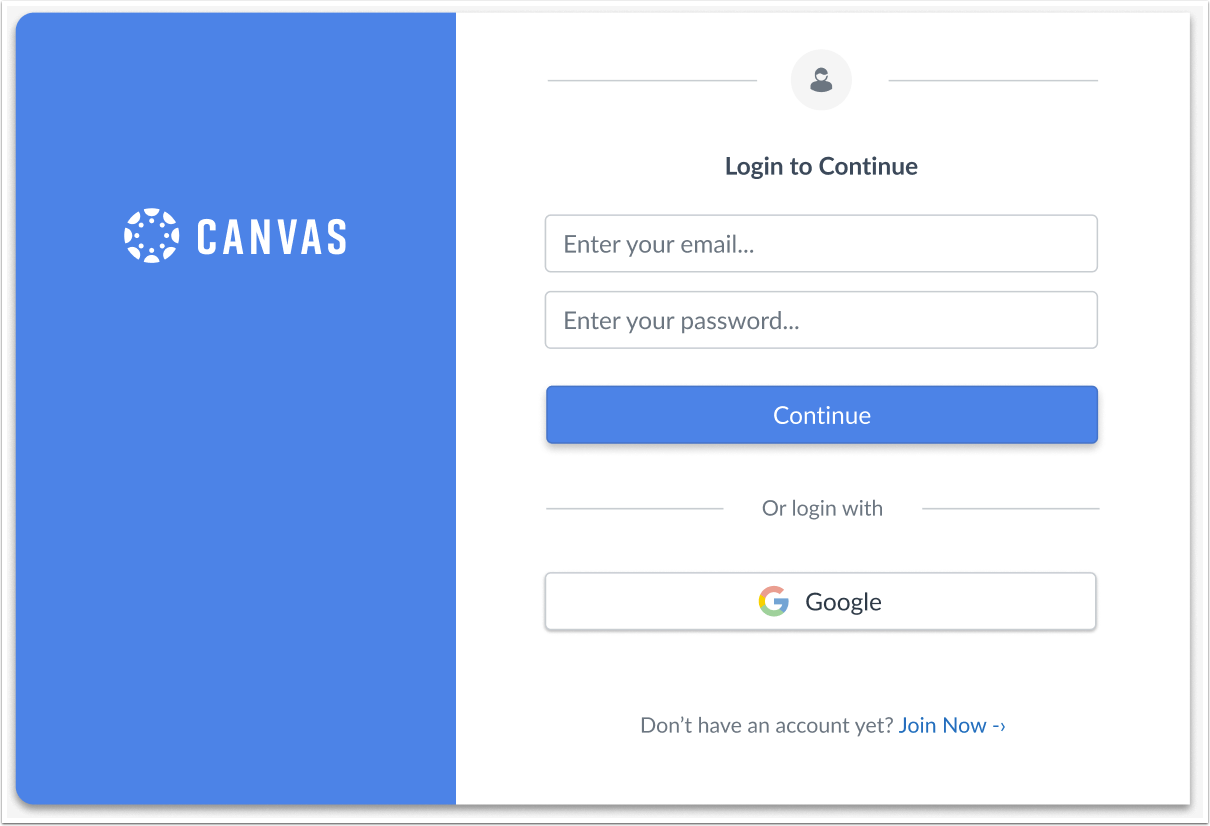
Task: Click the Google G logo icon
Action: [773, 601]
